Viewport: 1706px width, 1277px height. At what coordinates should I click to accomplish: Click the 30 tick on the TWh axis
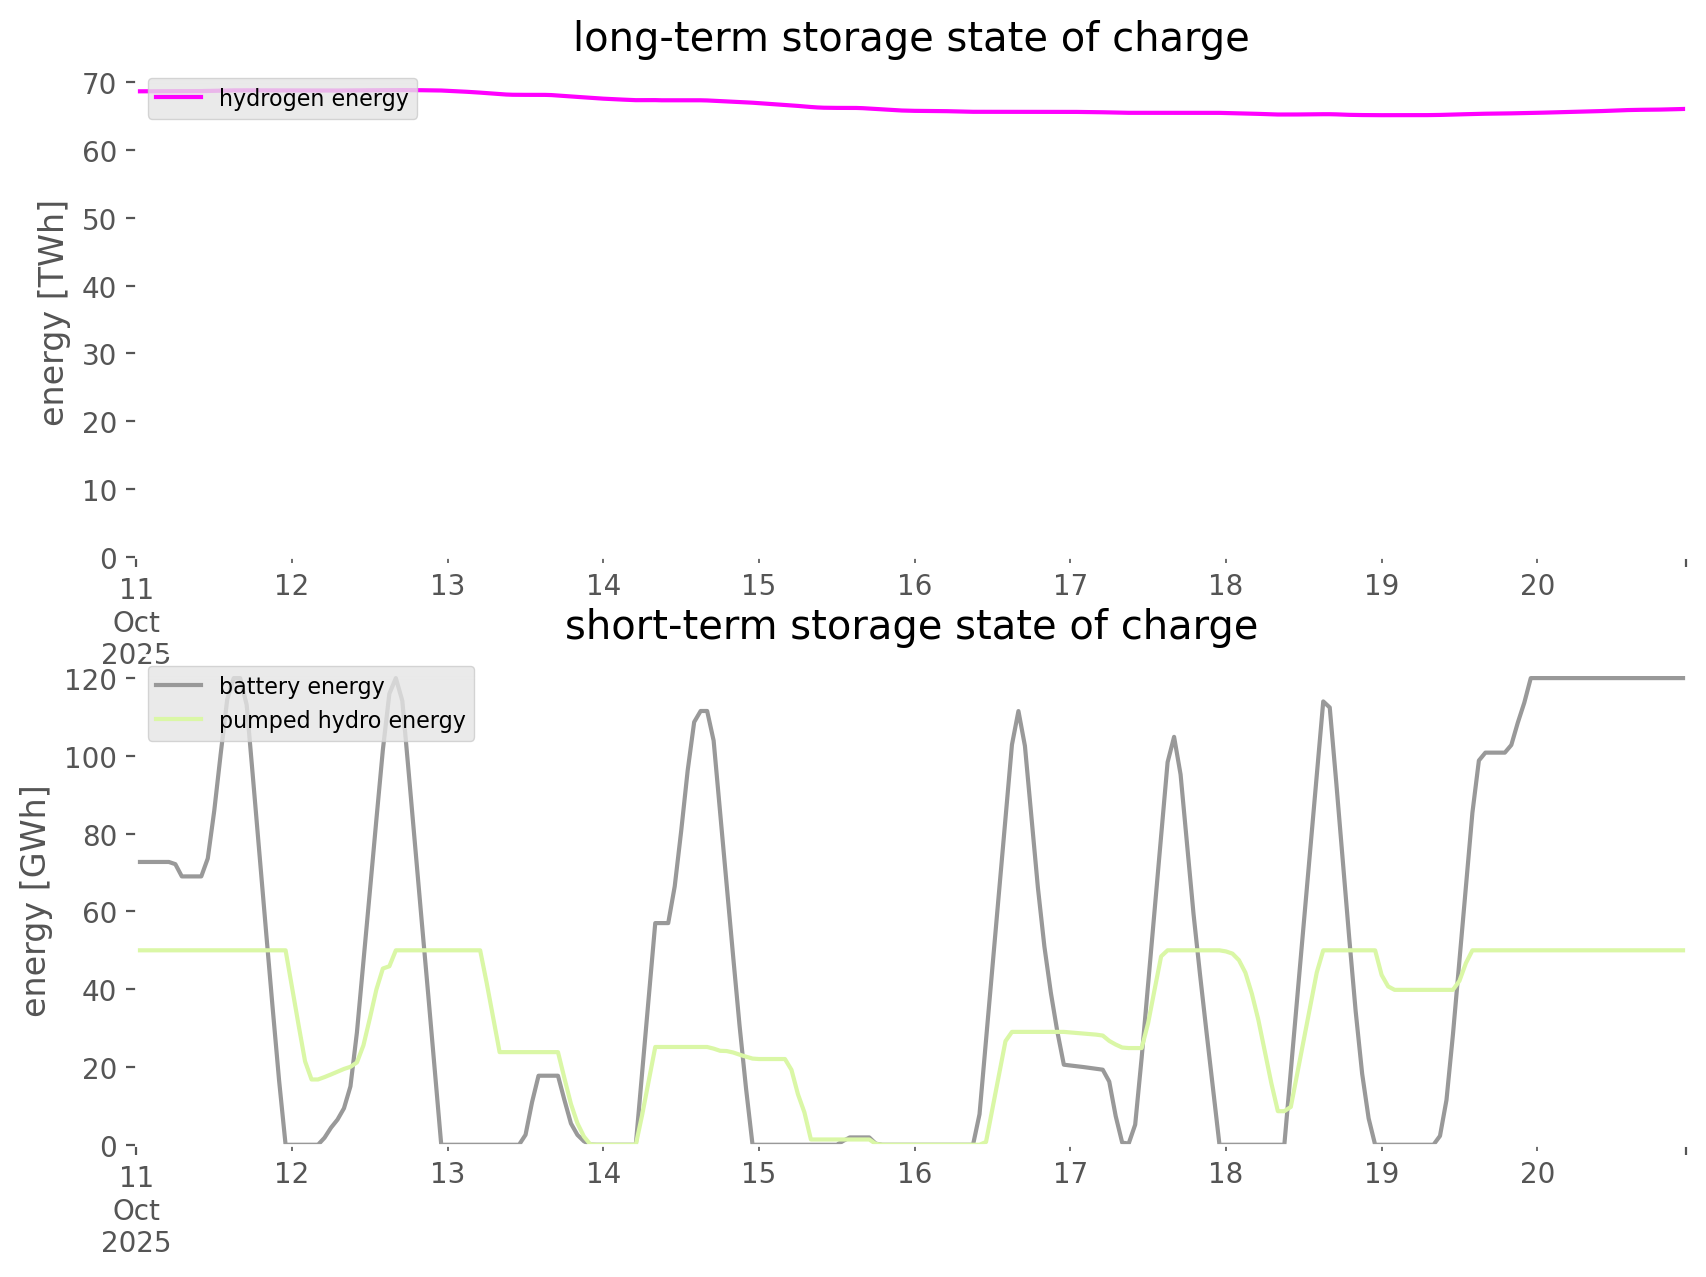tap(100, 354)
